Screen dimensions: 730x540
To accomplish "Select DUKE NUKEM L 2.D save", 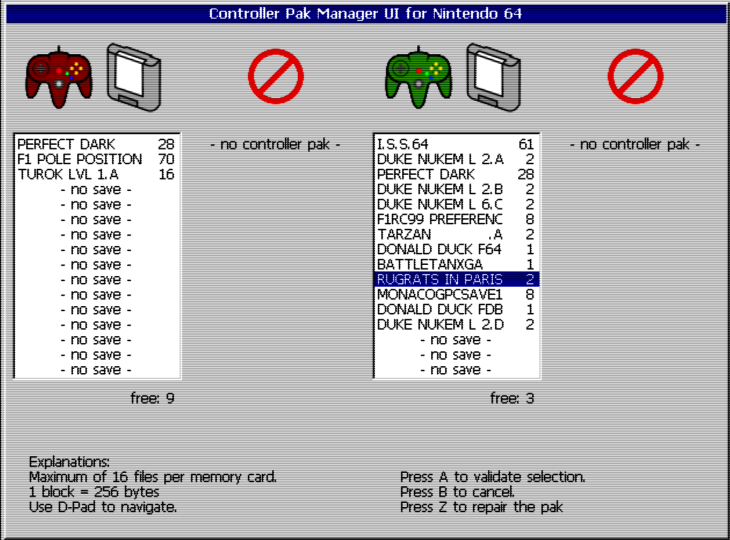I will pos(456,324).
